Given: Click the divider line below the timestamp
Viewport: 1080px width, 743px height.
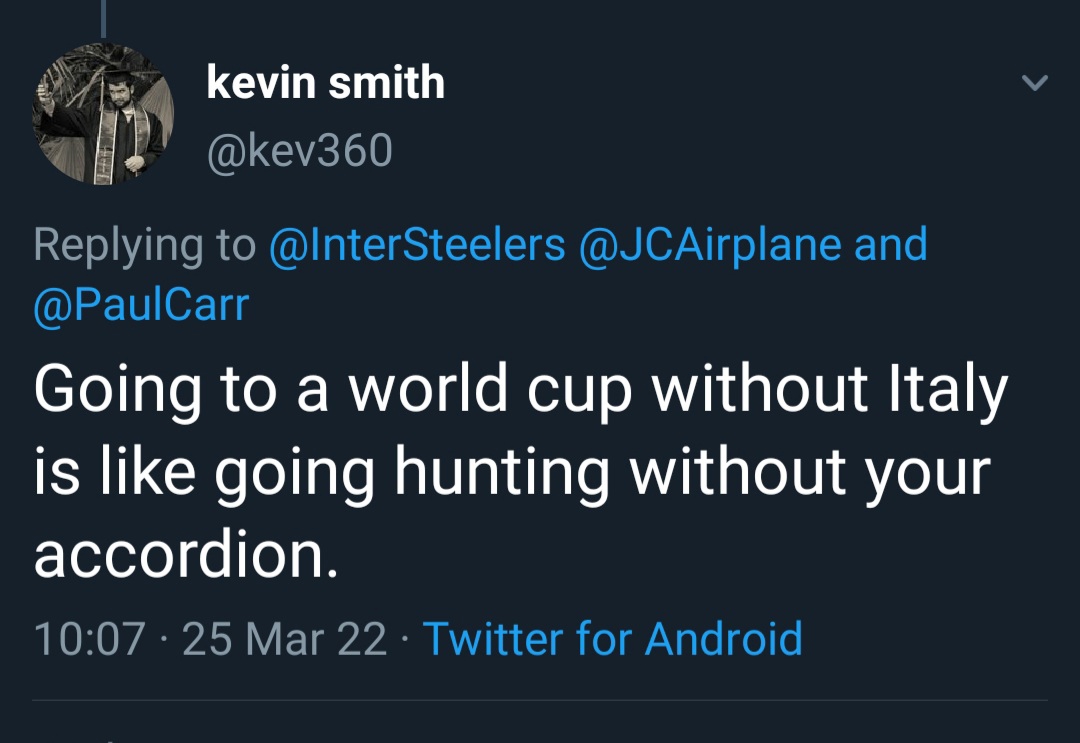Looking at the screenshot, I should (540, 700).
